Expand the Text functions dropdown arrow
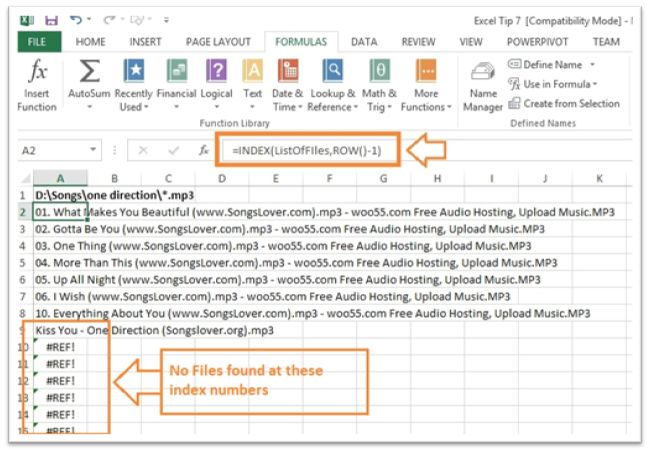 pos(252,107)
